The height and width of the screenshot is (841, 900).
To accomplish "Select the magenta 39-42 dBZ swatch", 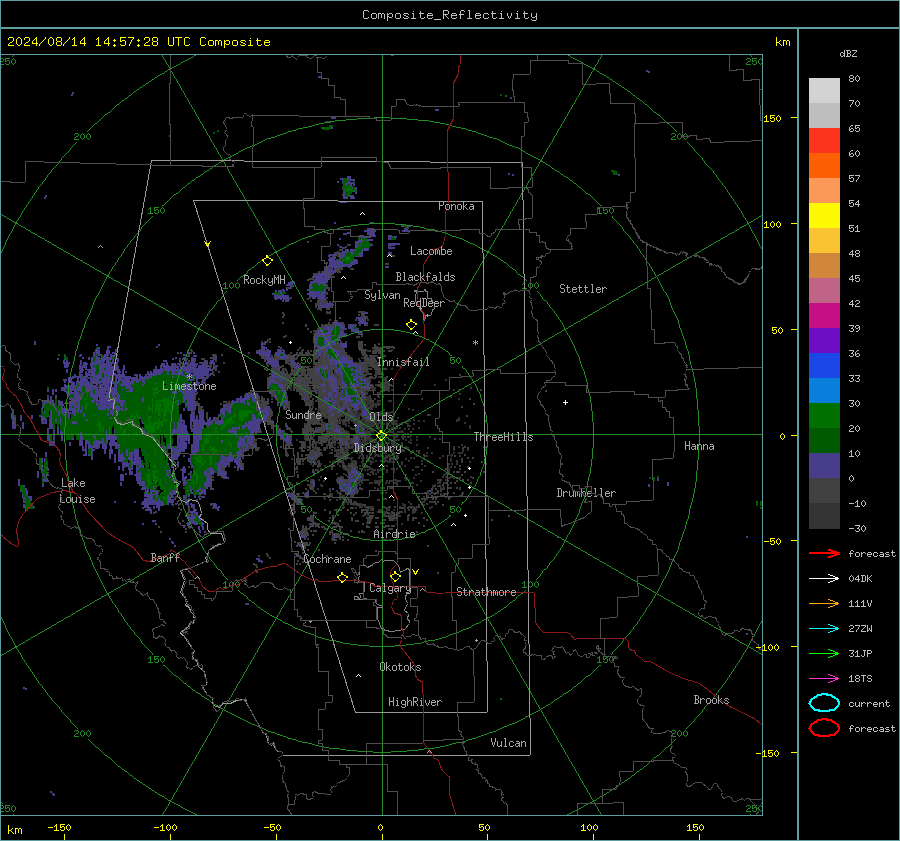I will [824, 315].
